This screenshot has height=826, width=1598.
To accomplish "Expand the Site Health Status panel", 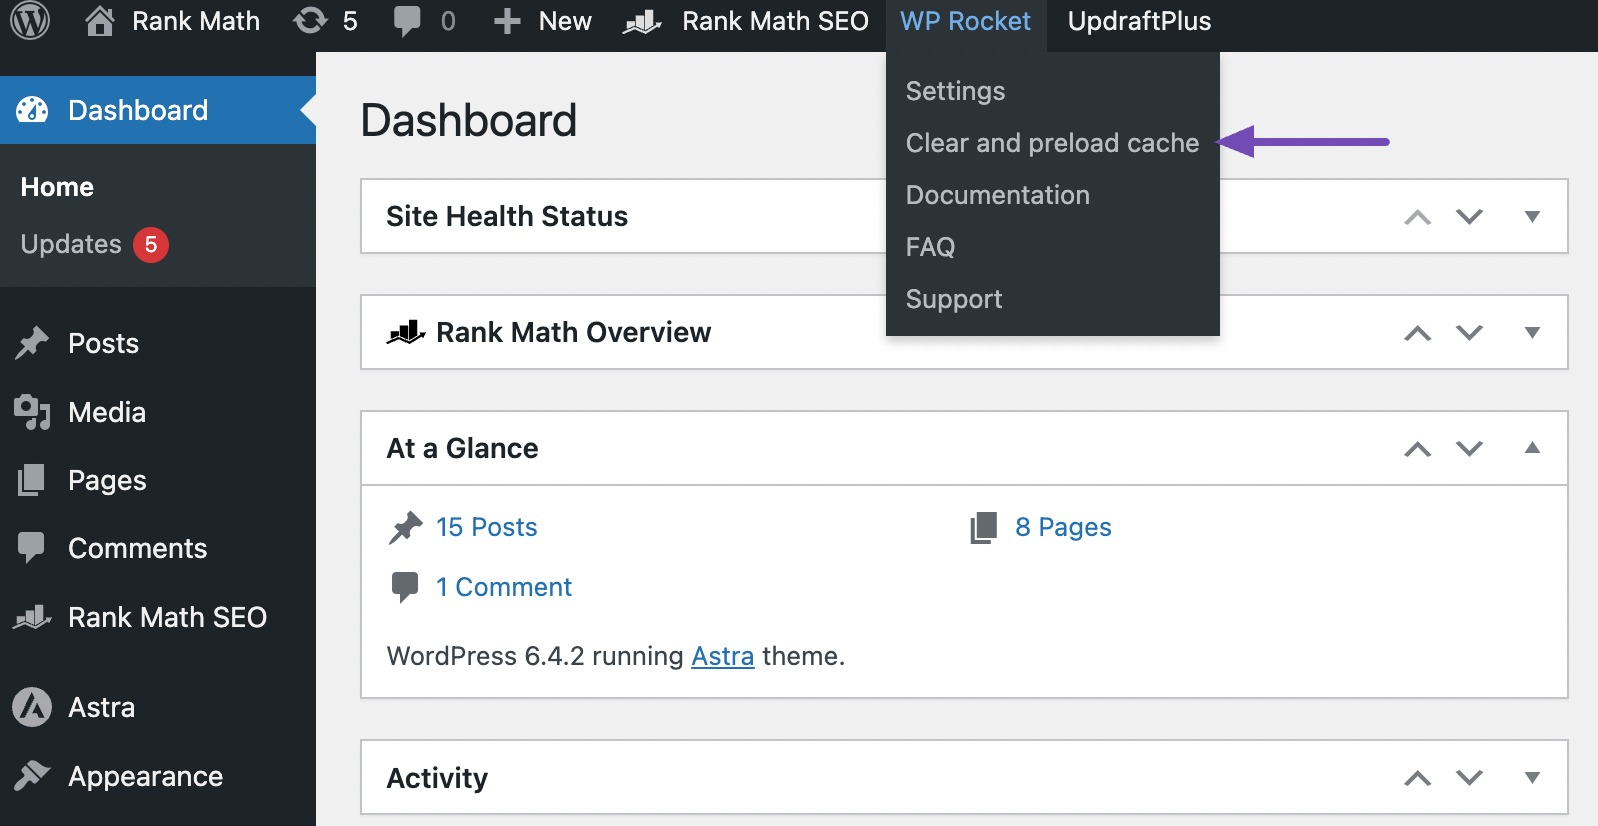I will pos(1532,216).
